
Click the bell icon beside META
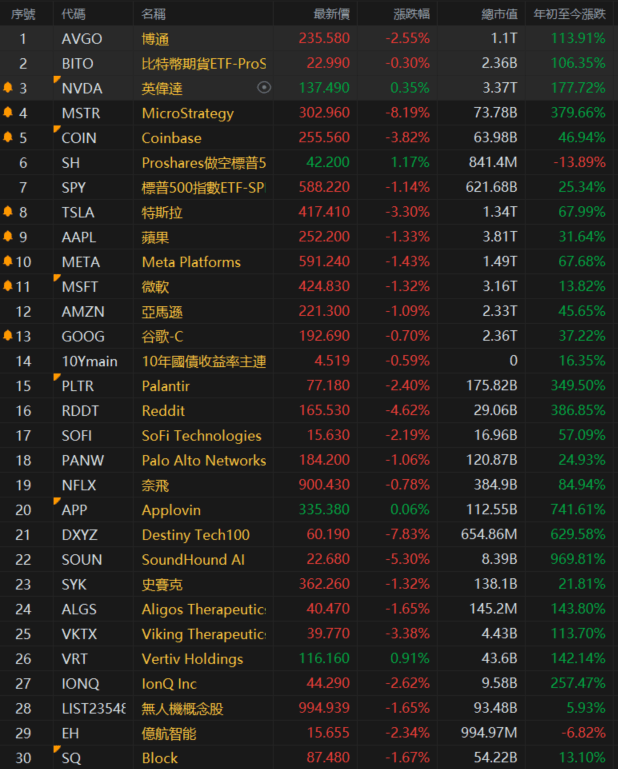point(7,262)
